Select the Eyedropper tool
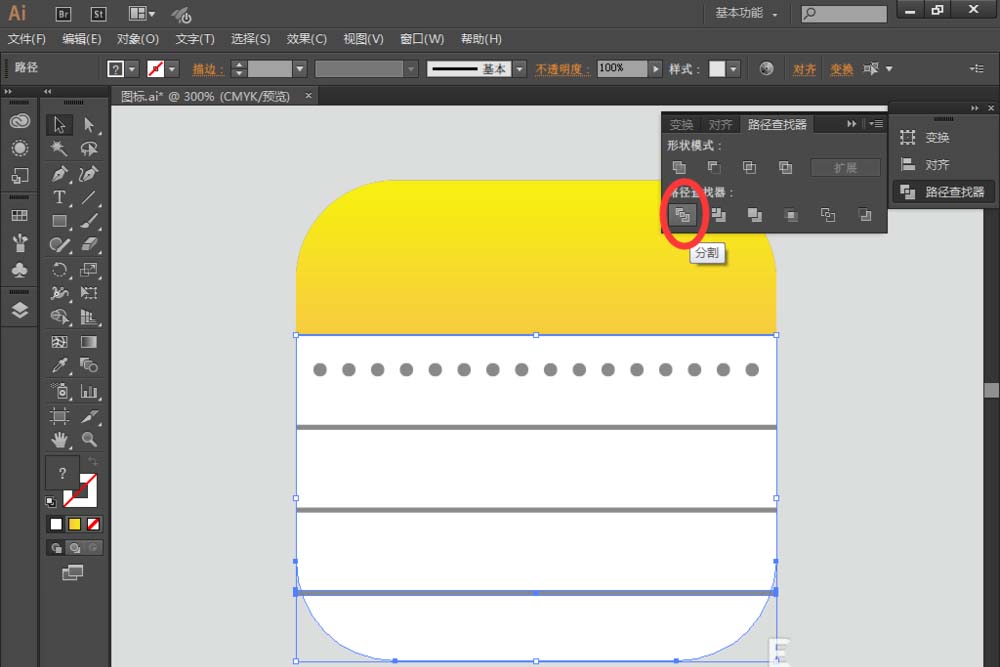This screenshot has height=667, width=1000. tap(59, 365)
